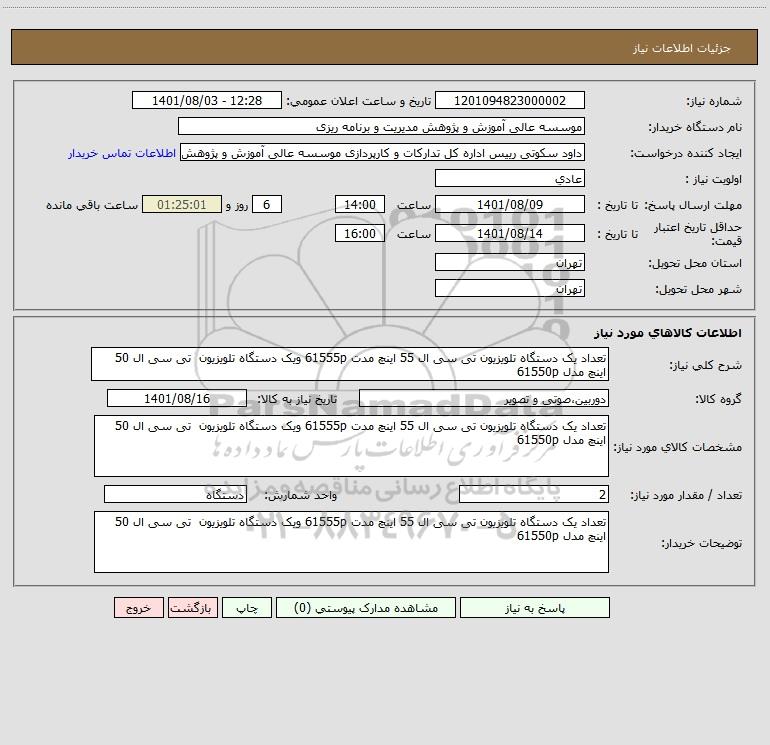Screen dimensions: 770x745
Task: Click the 'تعداد / مقدار مورد نیاز:' label
Action: click(x=686, y=495)
